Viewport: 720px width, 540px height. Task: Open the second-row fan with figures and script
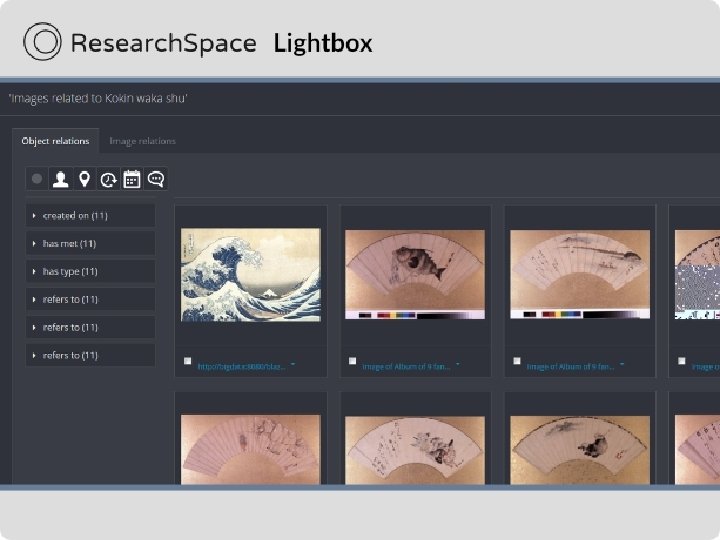(x=415, y=450)
